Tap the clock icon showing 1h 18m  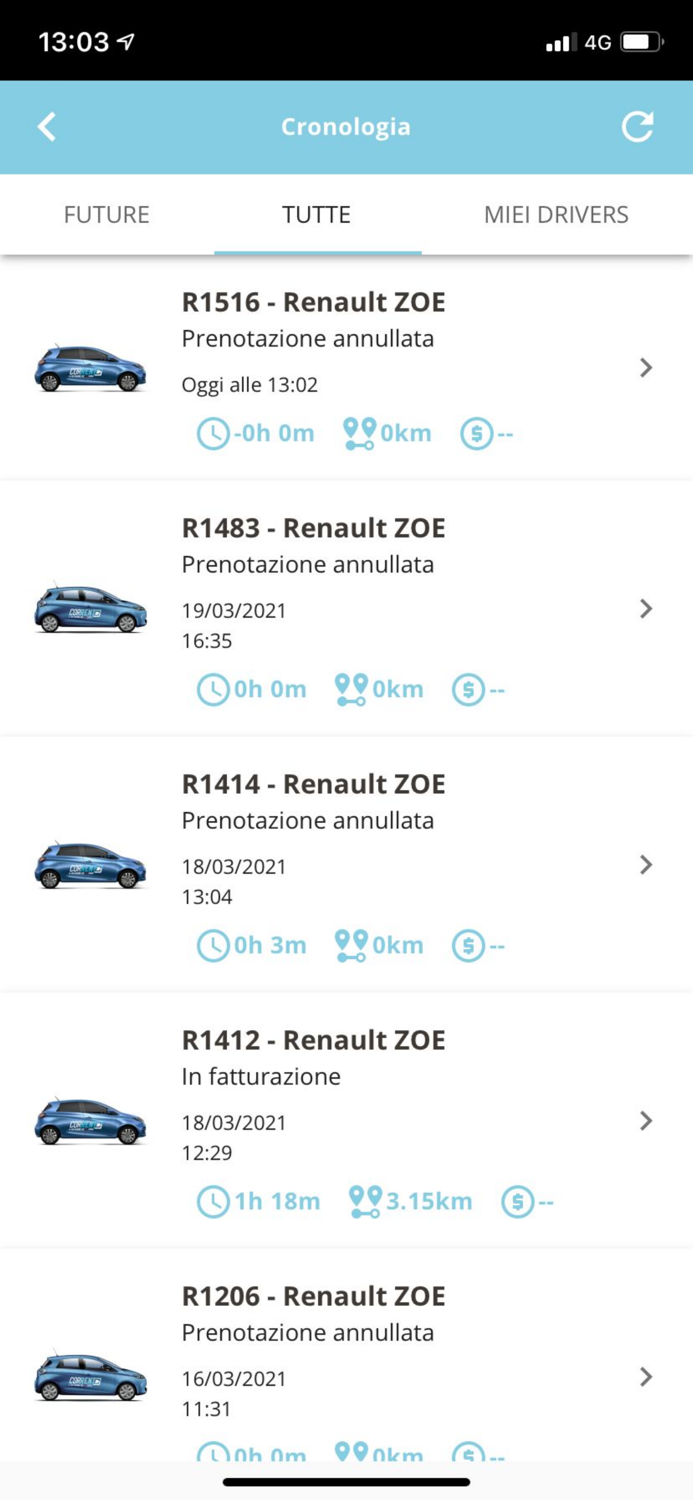(213, 1200)
